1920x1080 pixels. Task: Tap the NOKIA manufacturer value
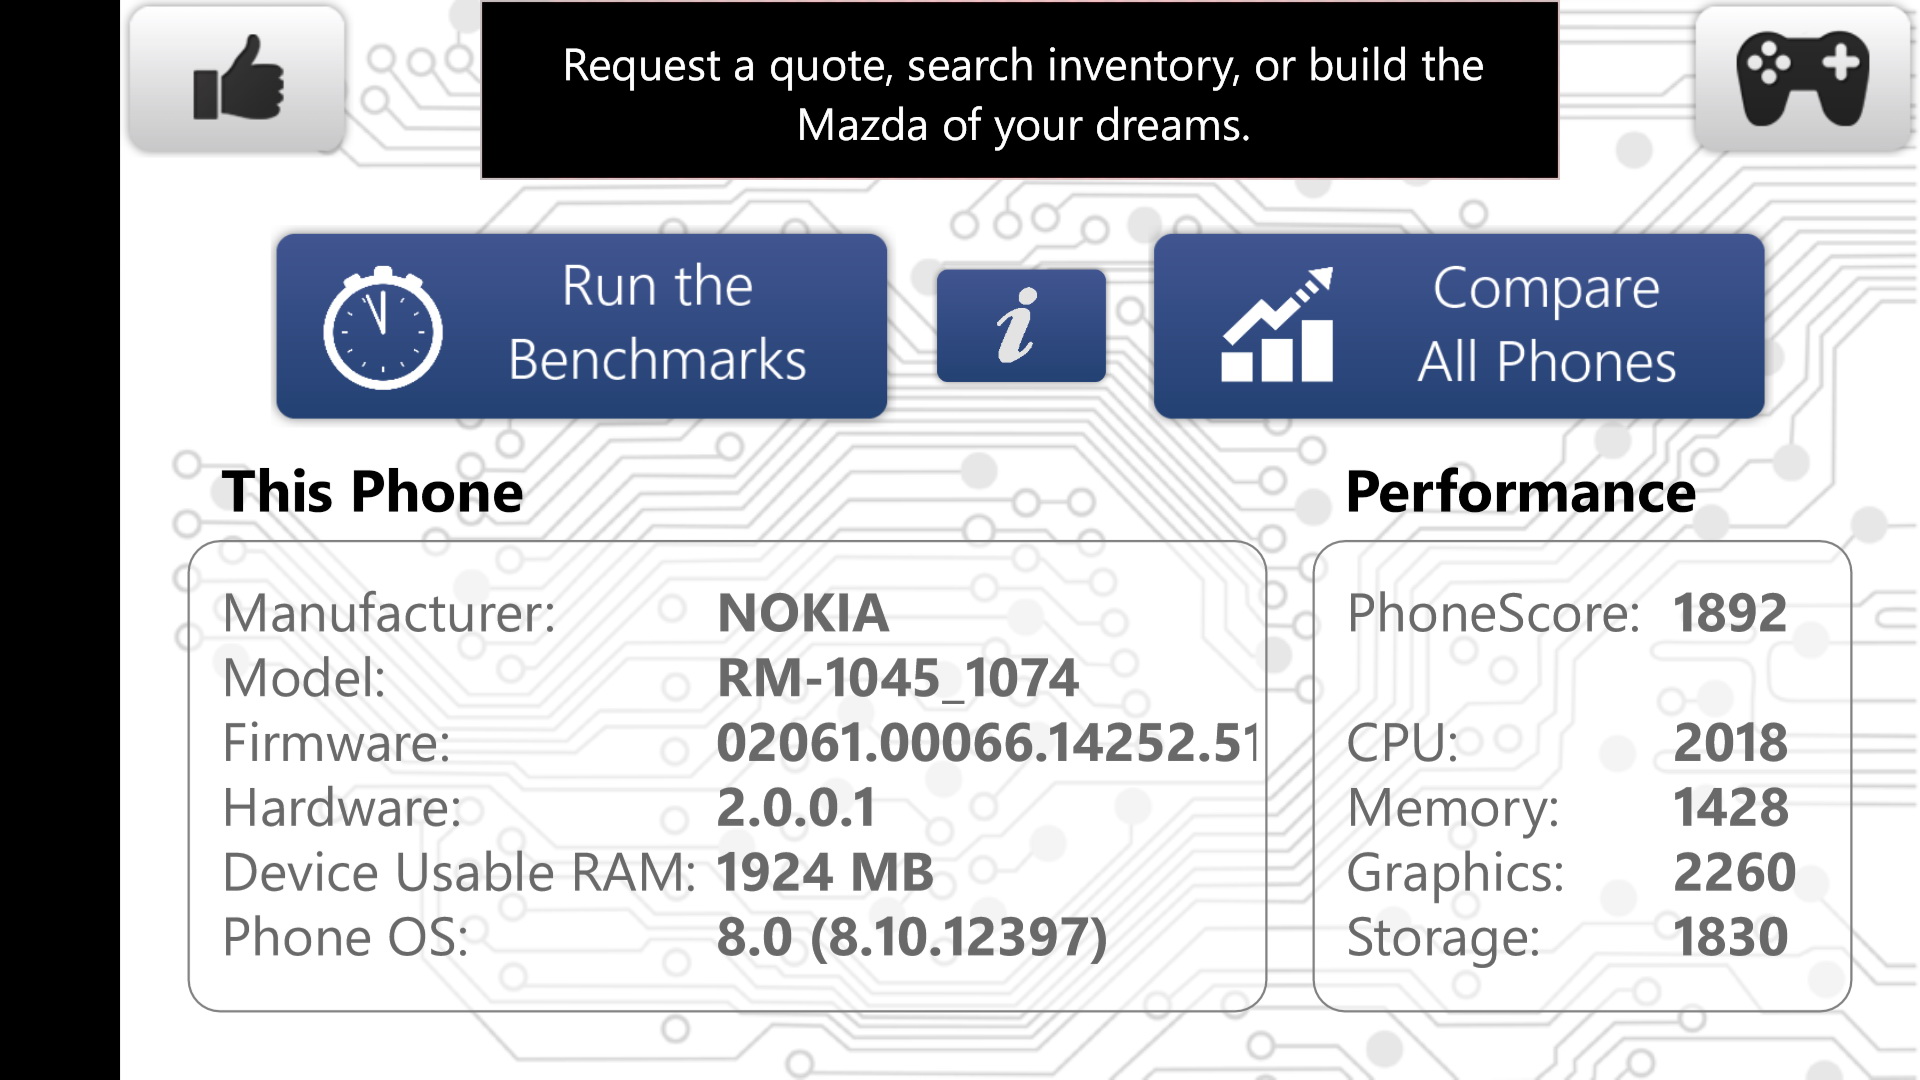tap(803, 613)
